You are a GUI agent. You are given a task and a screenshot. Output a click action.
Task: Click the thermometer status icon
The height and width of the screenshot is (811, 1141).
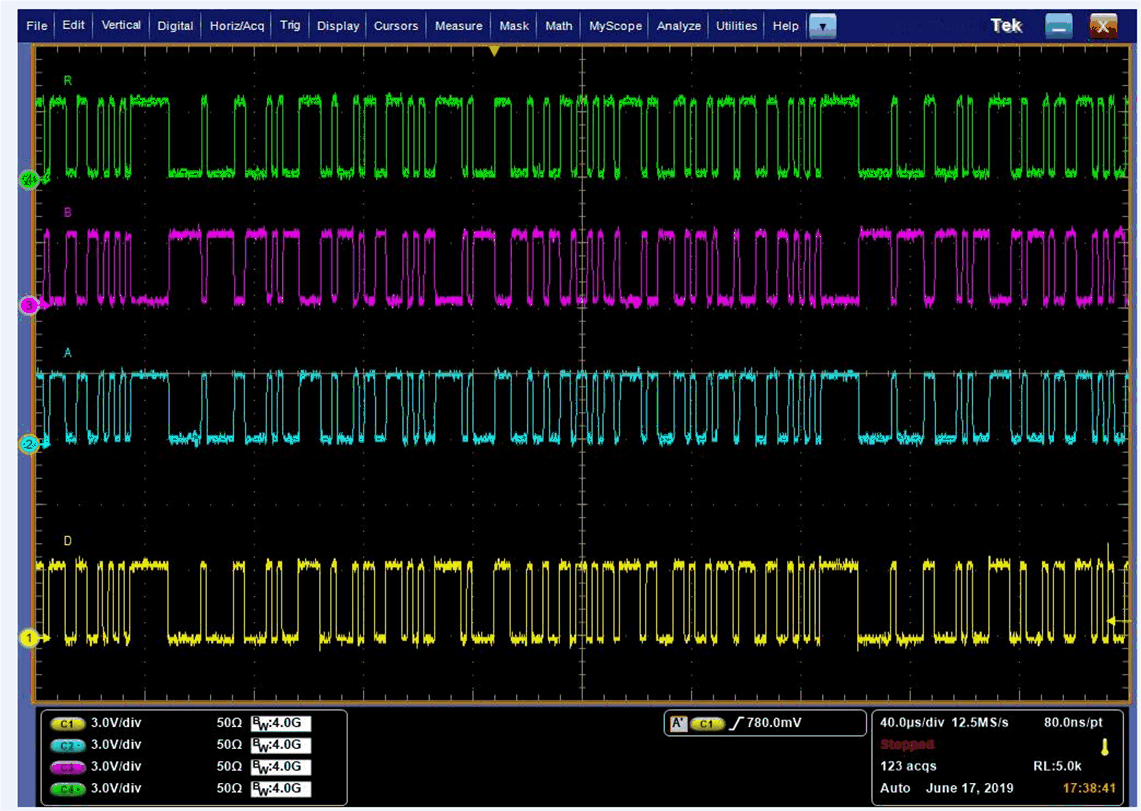1104,745
